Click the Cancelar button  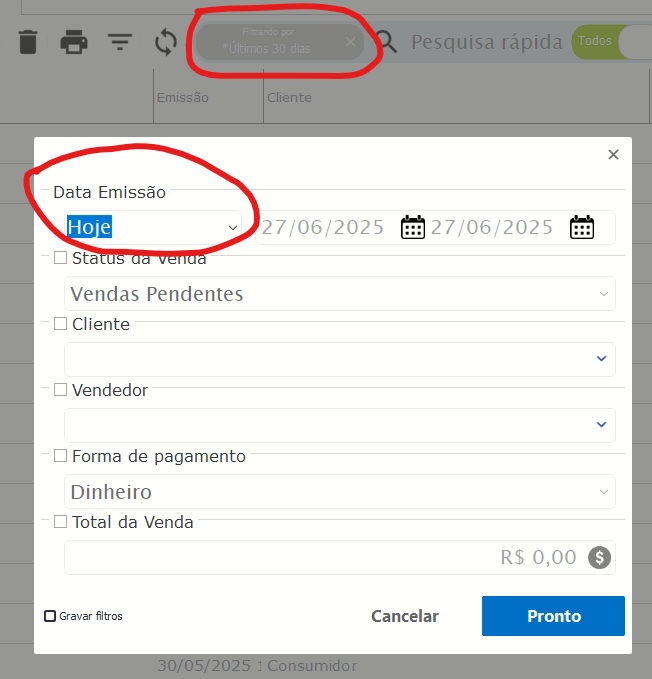pos(405,616)
